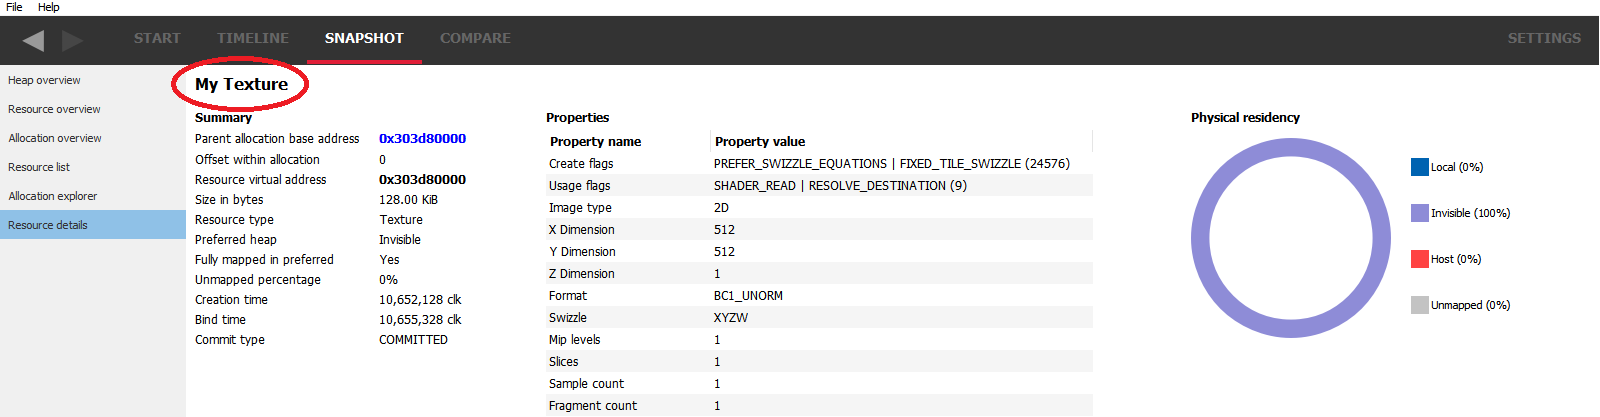
Task: Click the purple Invisible legend swatch
Action: [x=1419, y=213]
